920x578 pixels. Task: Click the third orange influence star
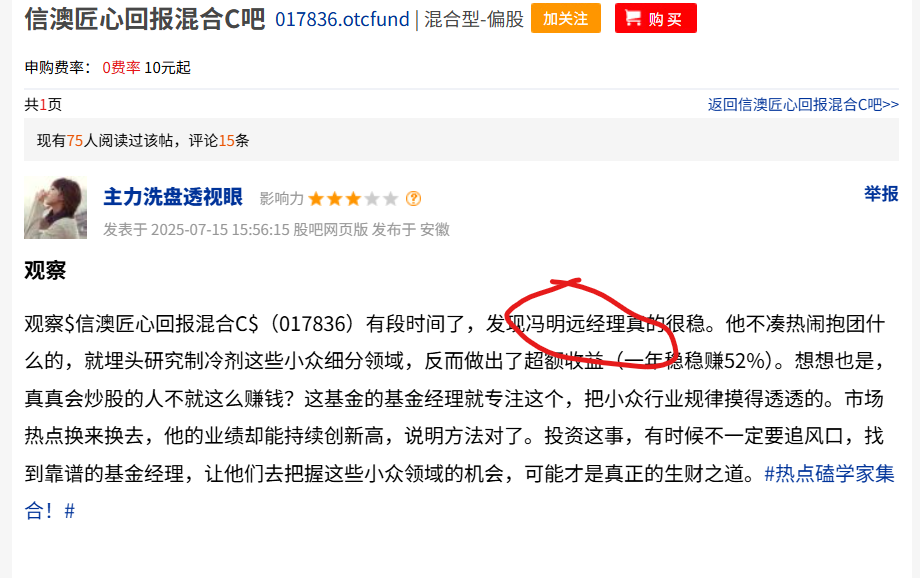(x=353, y=199)
